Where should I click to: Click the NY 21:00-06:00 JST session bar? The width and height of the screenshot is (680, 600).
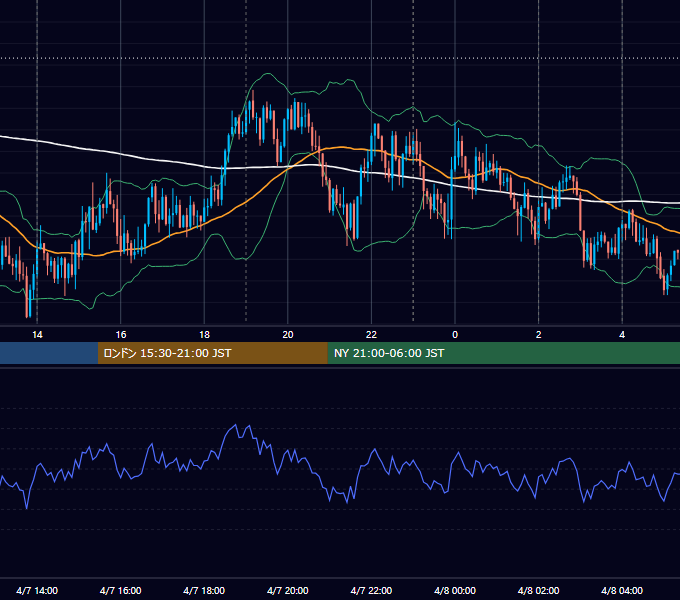(x=503, y=353)
